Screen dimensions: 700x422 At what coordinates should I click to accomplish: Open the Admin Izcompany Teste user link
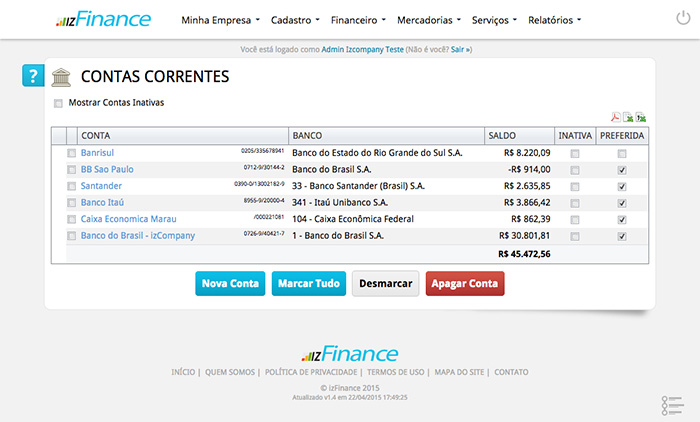click(x=362, y=50)
